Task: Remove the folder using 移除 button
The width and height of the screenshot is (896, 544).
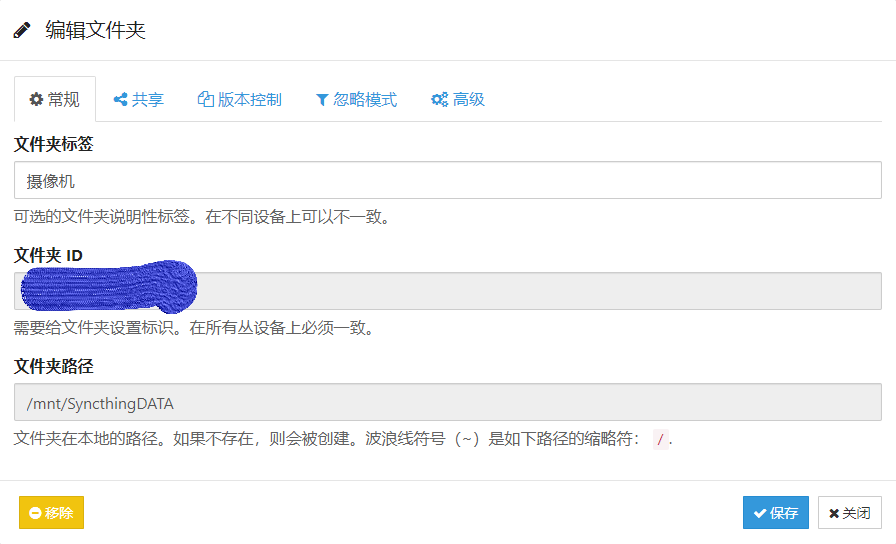Action: point(51,513)
